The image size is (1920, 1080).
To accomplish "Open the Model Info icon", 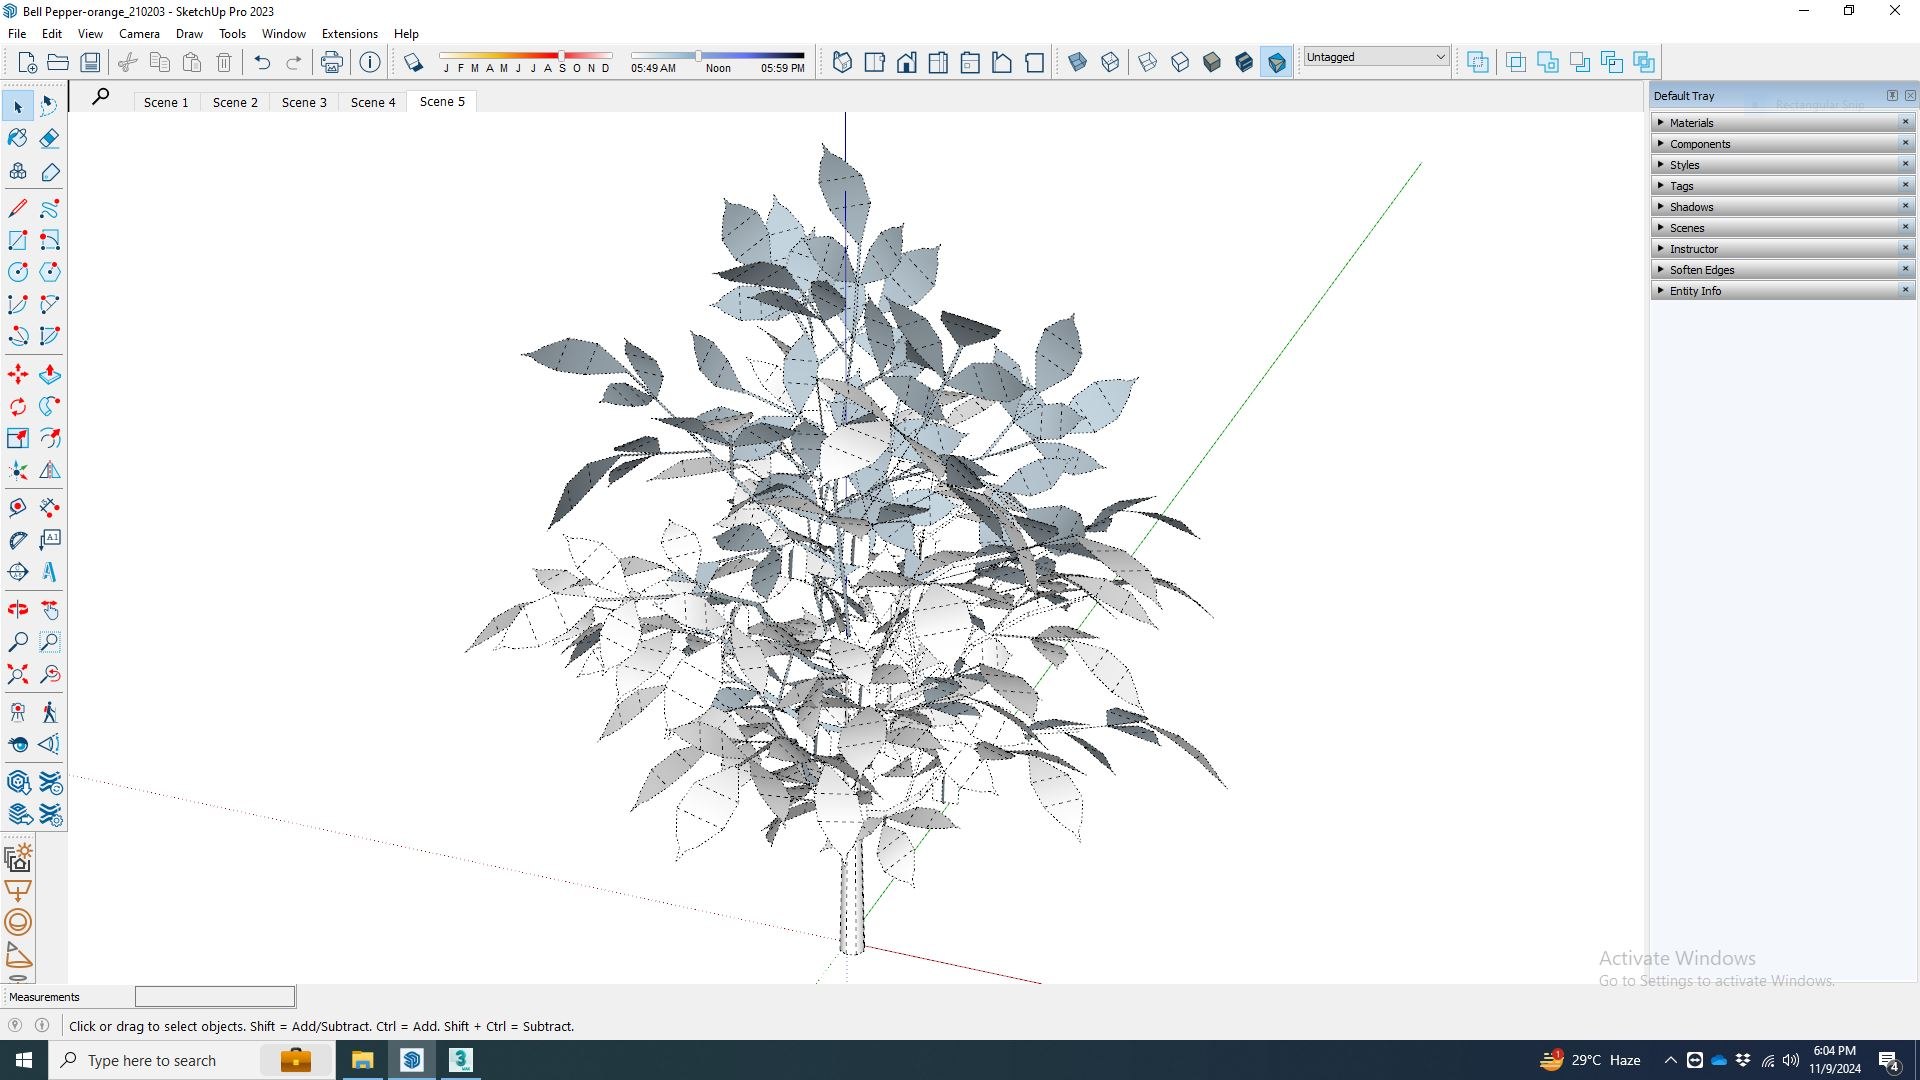I will [370, 62].
